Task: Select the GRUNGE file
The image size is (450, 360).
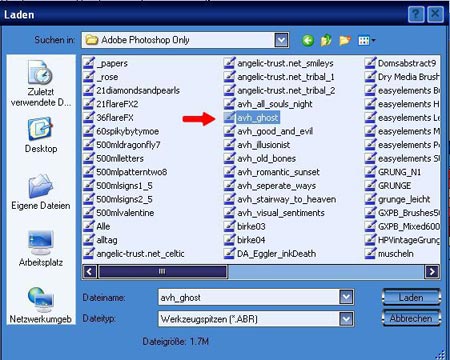Action: (388, 186)
